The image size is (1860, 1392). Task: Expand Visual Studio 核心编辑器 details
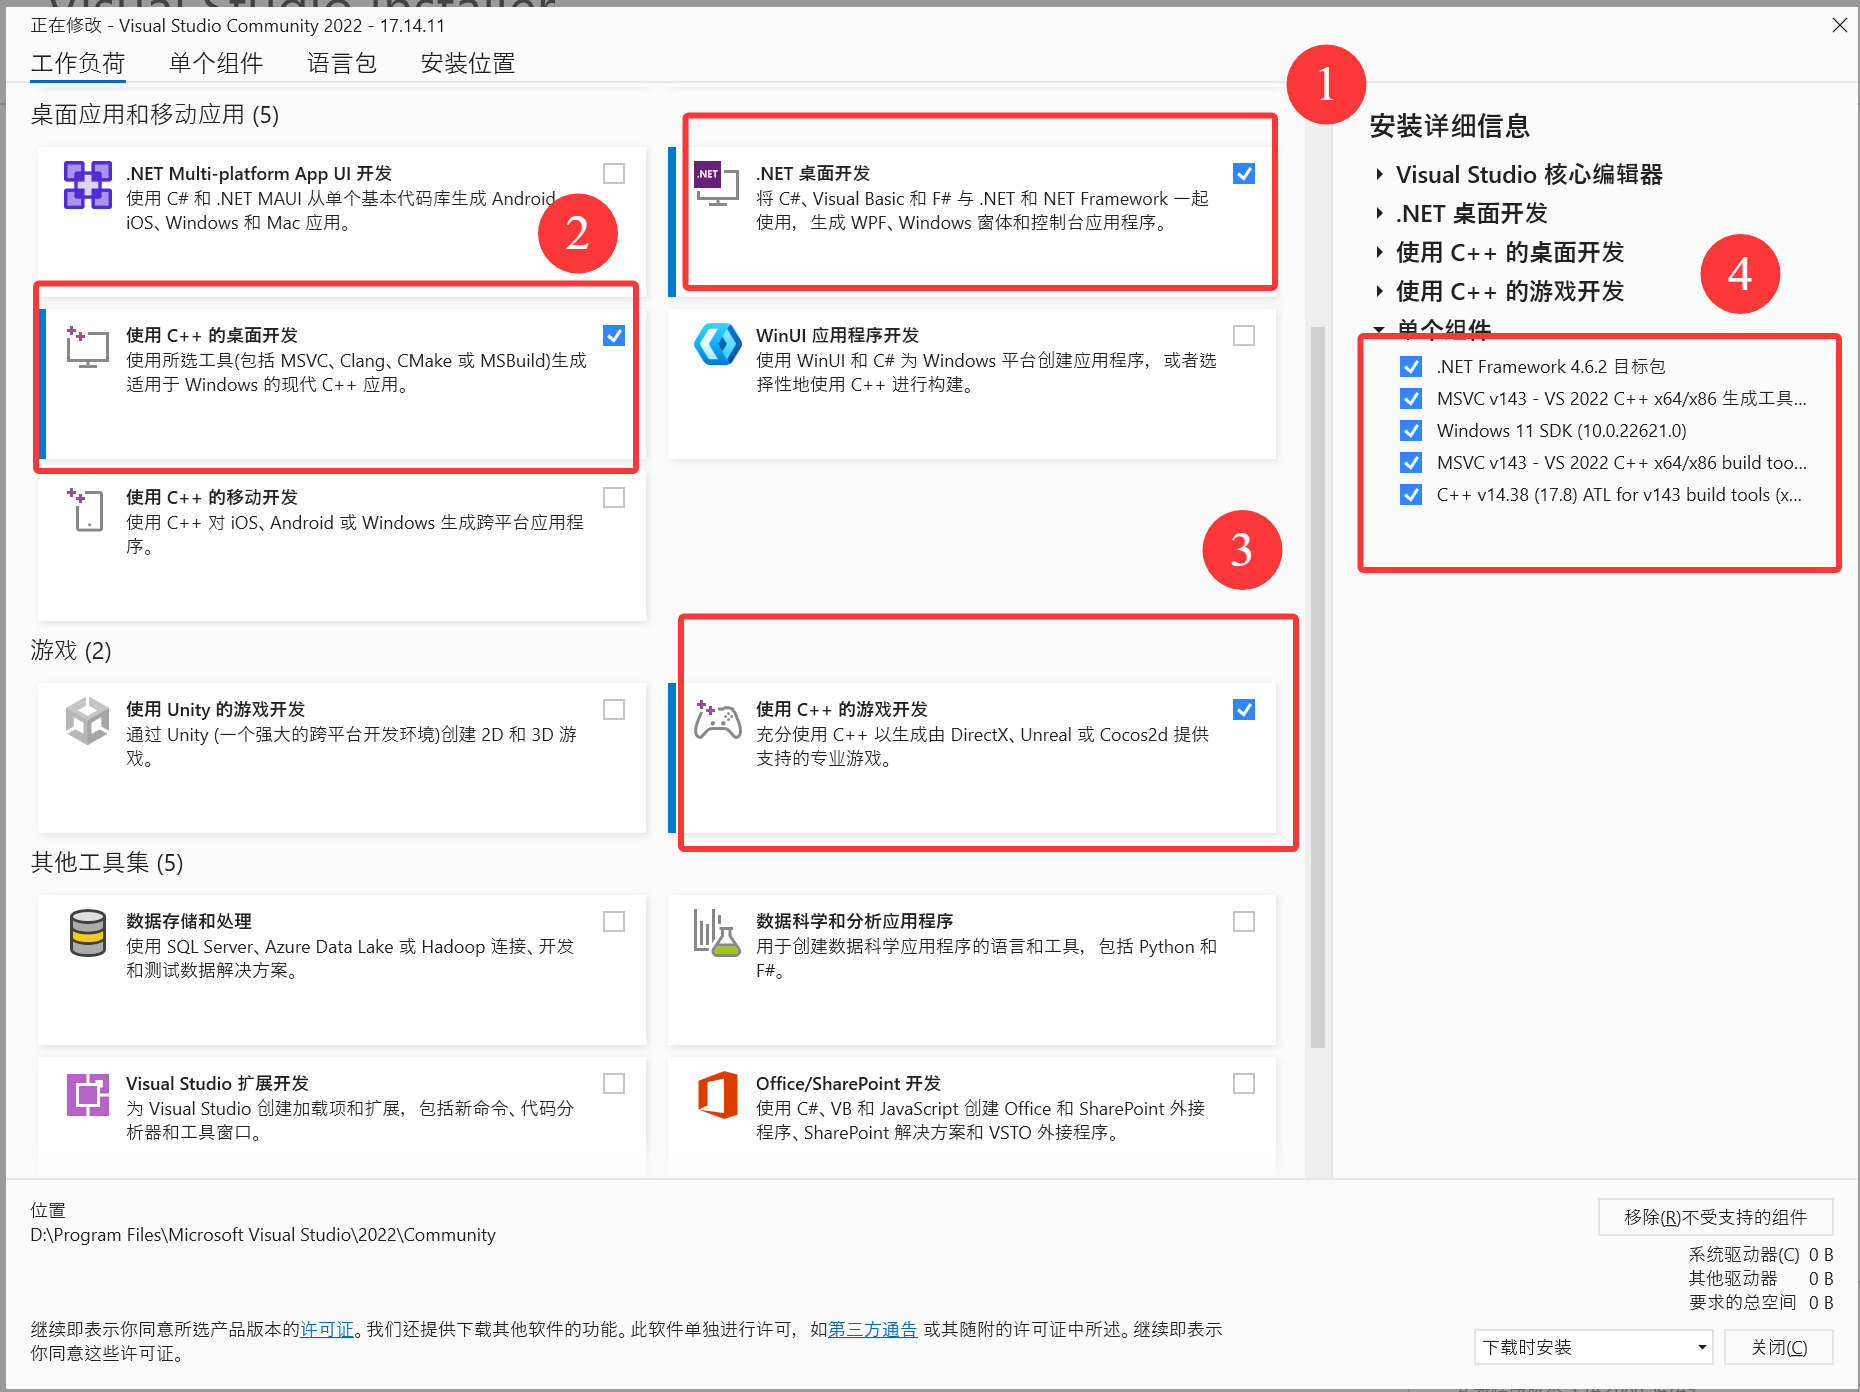1380,175
